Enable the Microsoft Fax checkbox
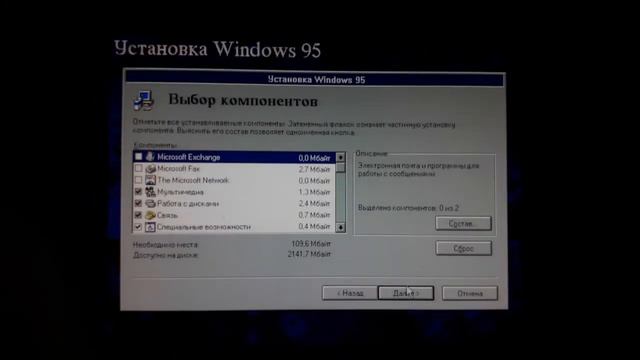Image resolution: width=640 pixels, height=360 pixels. point(138,168)
